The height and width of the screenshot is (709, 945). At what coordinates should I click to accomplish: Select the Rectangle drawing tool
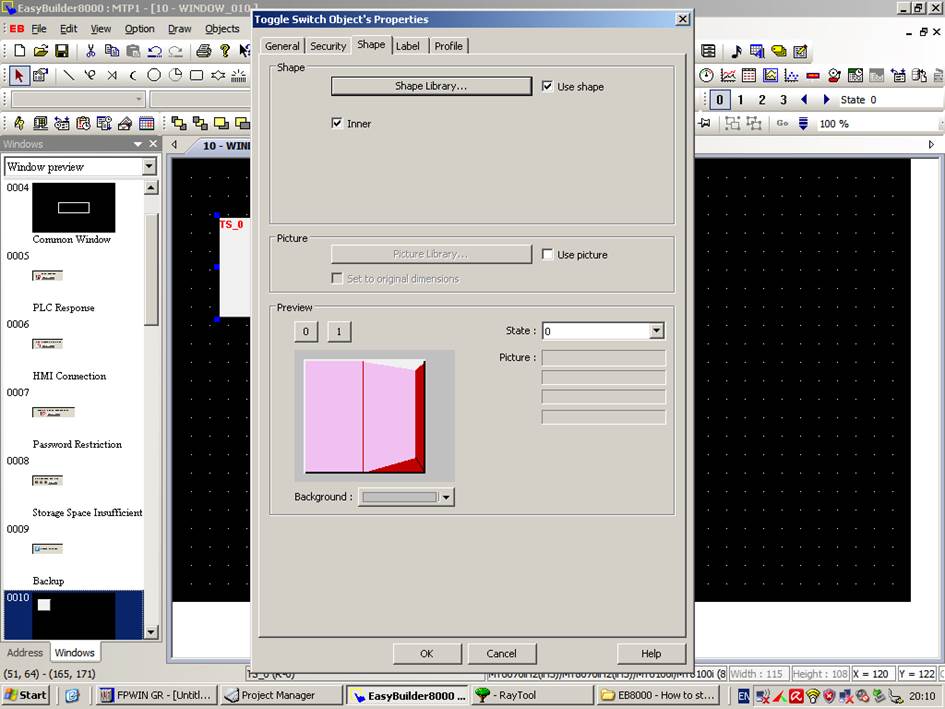tap(197, 75)
